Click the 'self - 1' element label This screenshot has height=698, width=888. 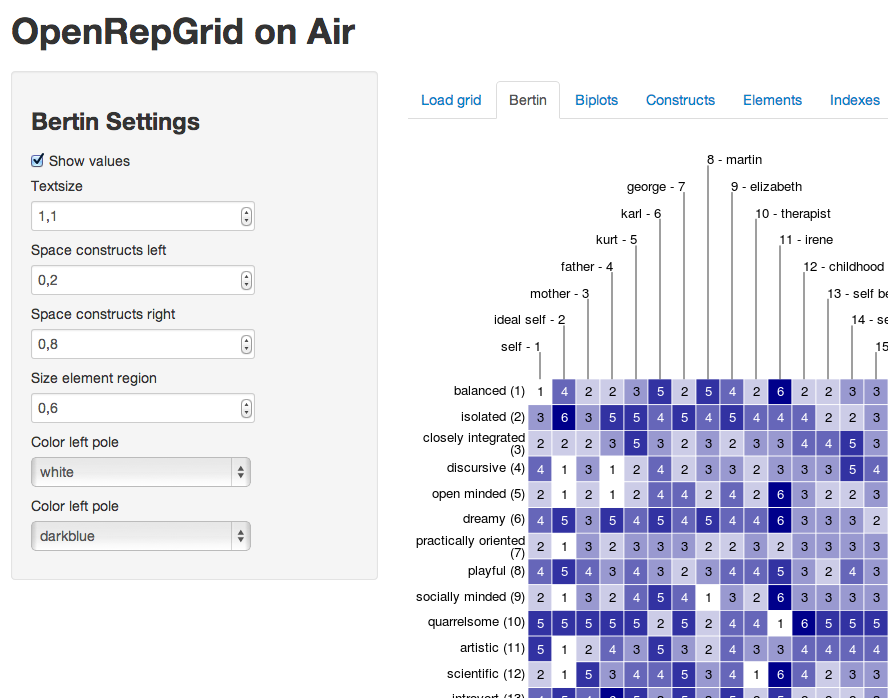click(520, 347)
